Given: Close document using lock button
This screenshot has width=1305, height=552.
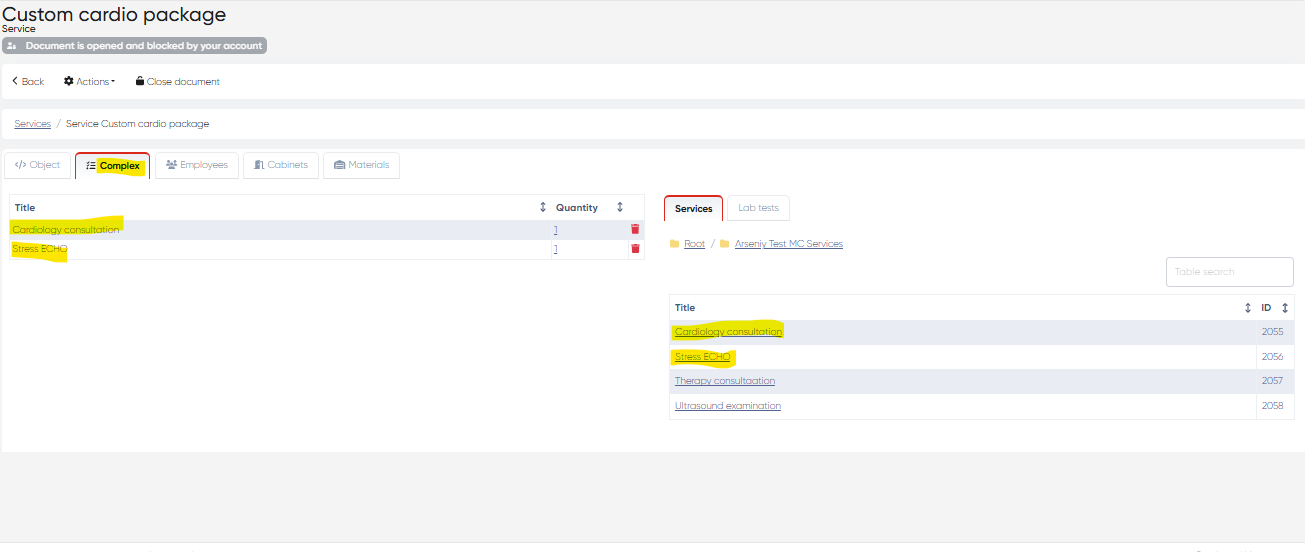Looking at the screenshot, I should (178, 82).
